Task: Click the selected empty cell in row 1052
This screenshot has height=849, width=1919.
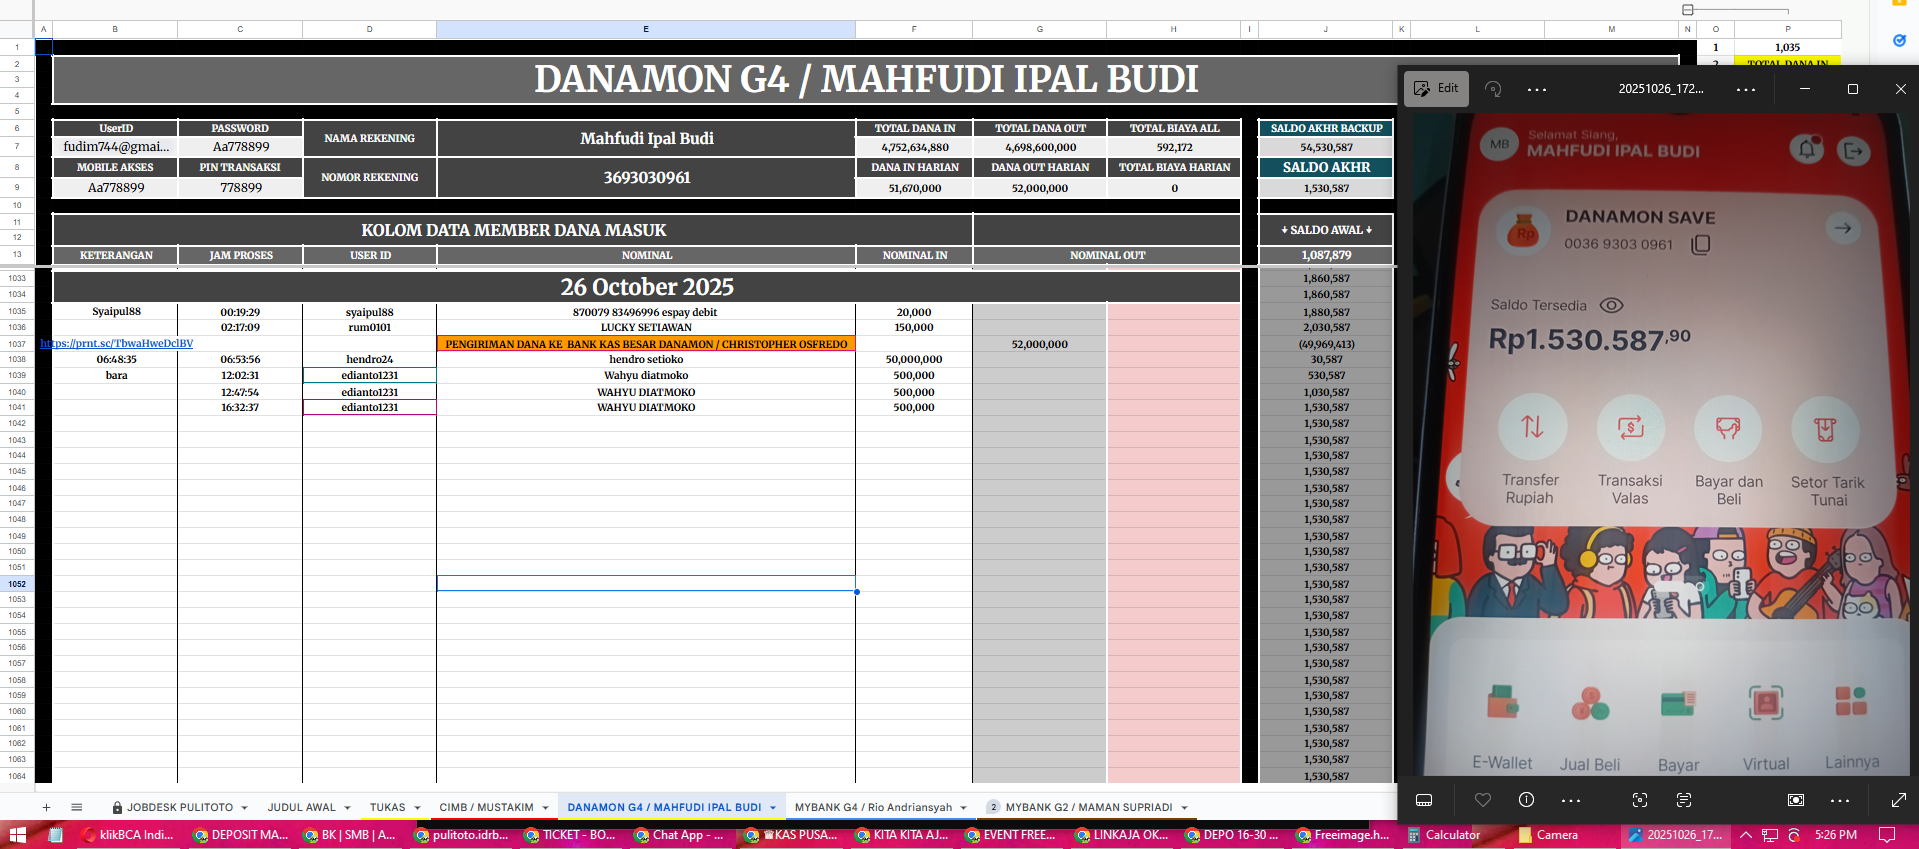Action: (646, 583)
